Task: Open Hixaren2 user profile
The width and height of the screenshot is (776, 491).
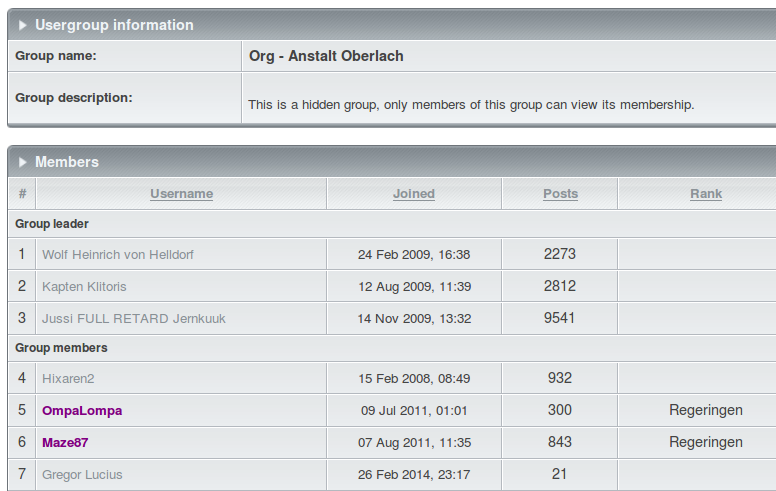Action: [x=68, y=379]
